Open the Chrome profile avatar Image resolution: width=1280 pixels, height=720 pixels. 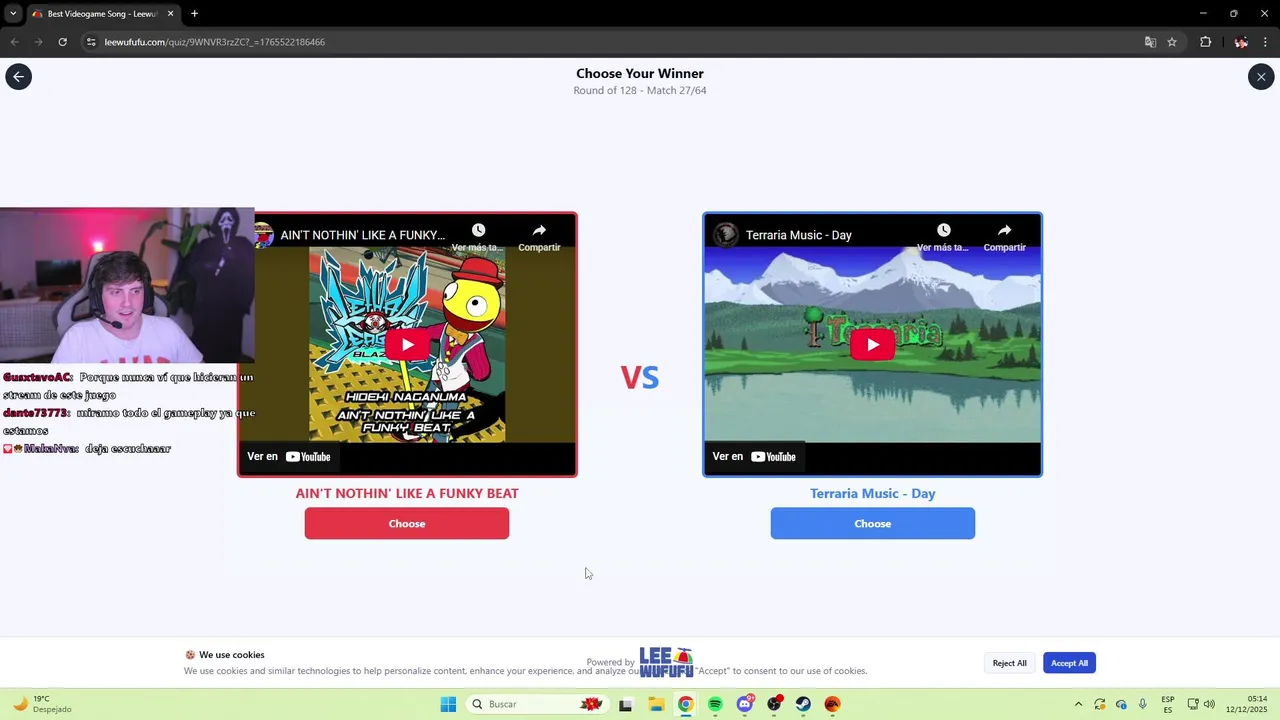1241,42
